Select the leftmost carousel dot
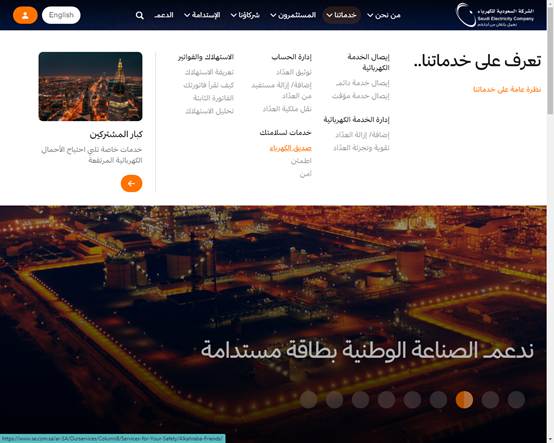This screenshot has width=554, height=443. (x=308, y=400)
